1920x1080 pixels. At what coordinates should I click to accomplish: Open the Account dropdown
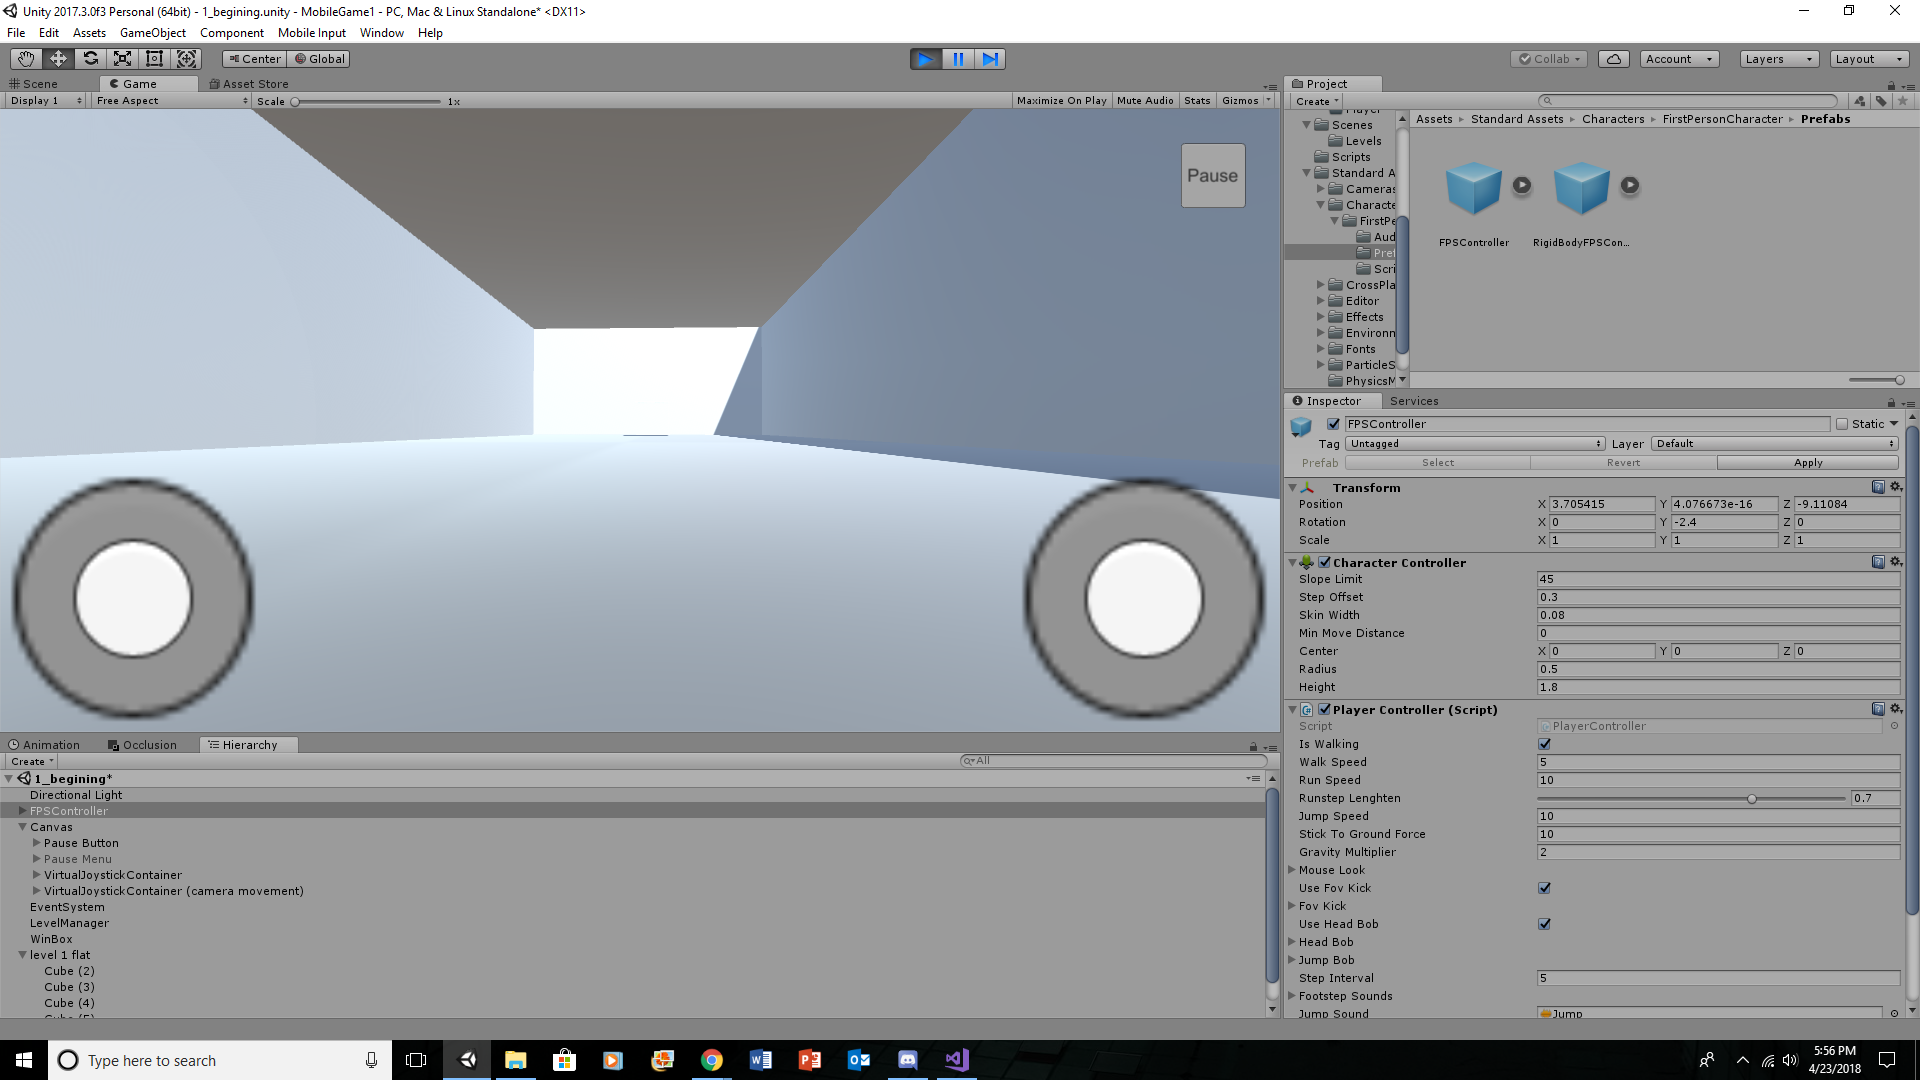pos(1679,59)
